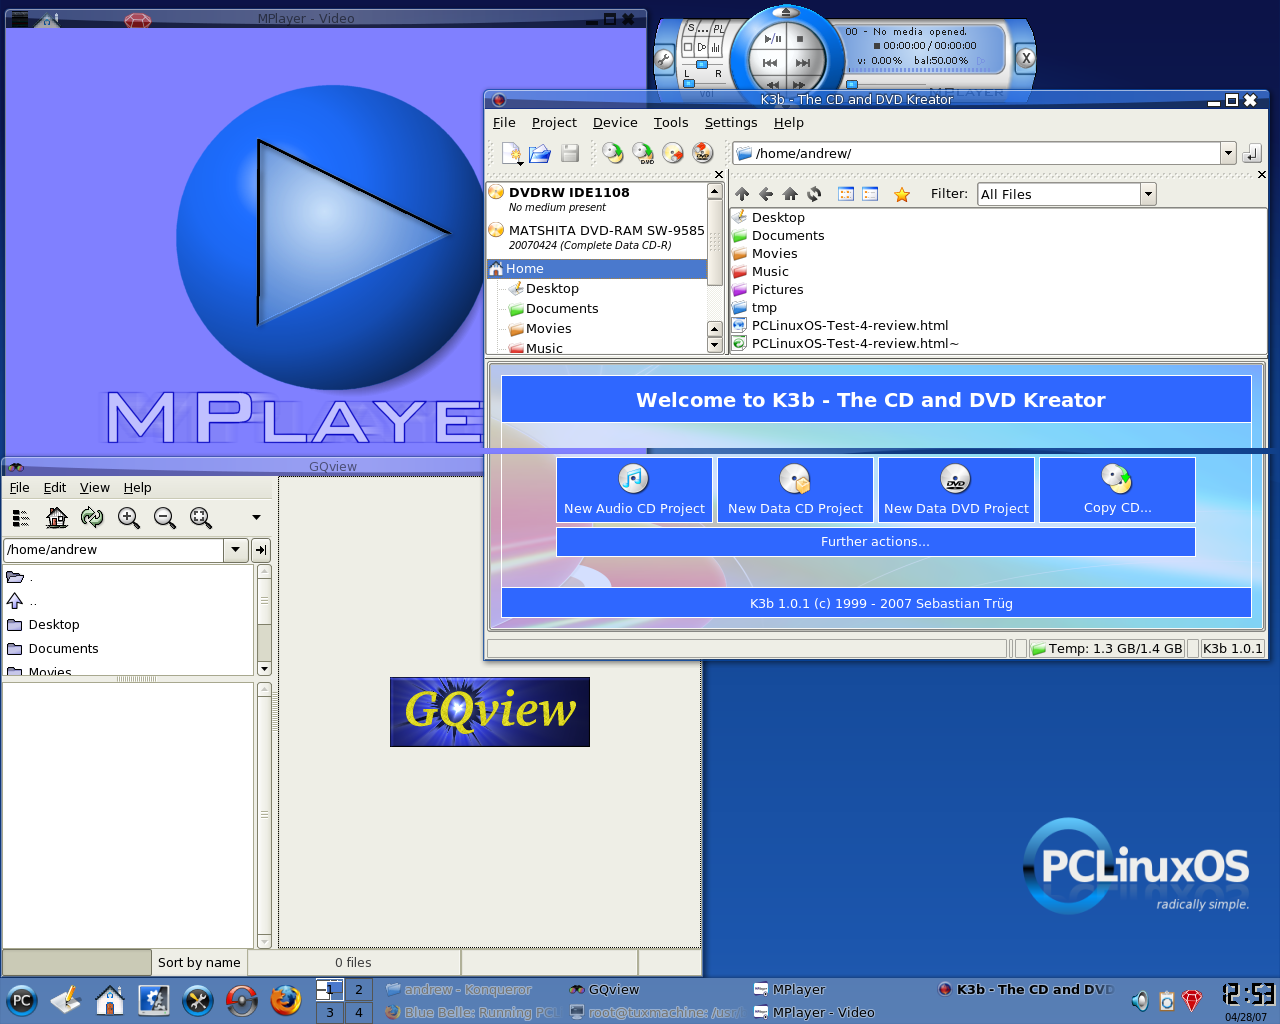Viewport: 1280px width, 1024px height.
Task: Open PCLinuxOS main menu button
Action: (x=21, y=999)
